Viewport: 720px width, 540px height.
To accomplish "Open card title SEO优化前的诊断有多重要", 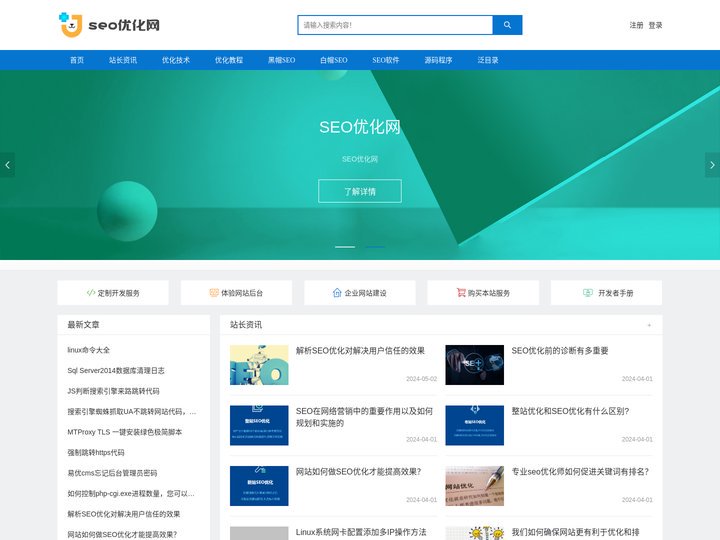I will pyautogui.click(x=560, y=351).
